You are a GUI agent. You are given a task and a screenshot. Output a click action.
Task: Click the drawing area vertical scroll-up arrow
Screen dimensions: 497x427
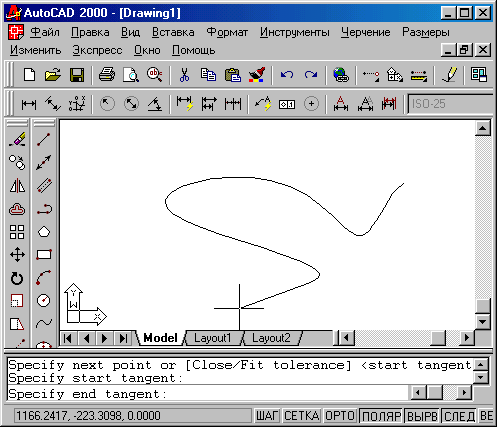pyautogui.click(x=483, y=128)
